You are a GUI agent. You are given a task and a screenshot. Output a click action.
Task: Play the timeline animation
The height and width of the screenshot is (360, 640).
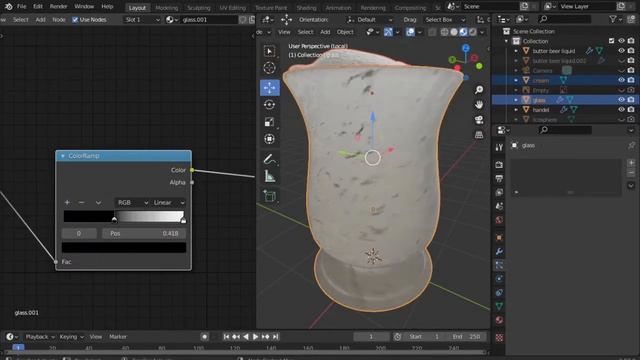coord(256,337)
